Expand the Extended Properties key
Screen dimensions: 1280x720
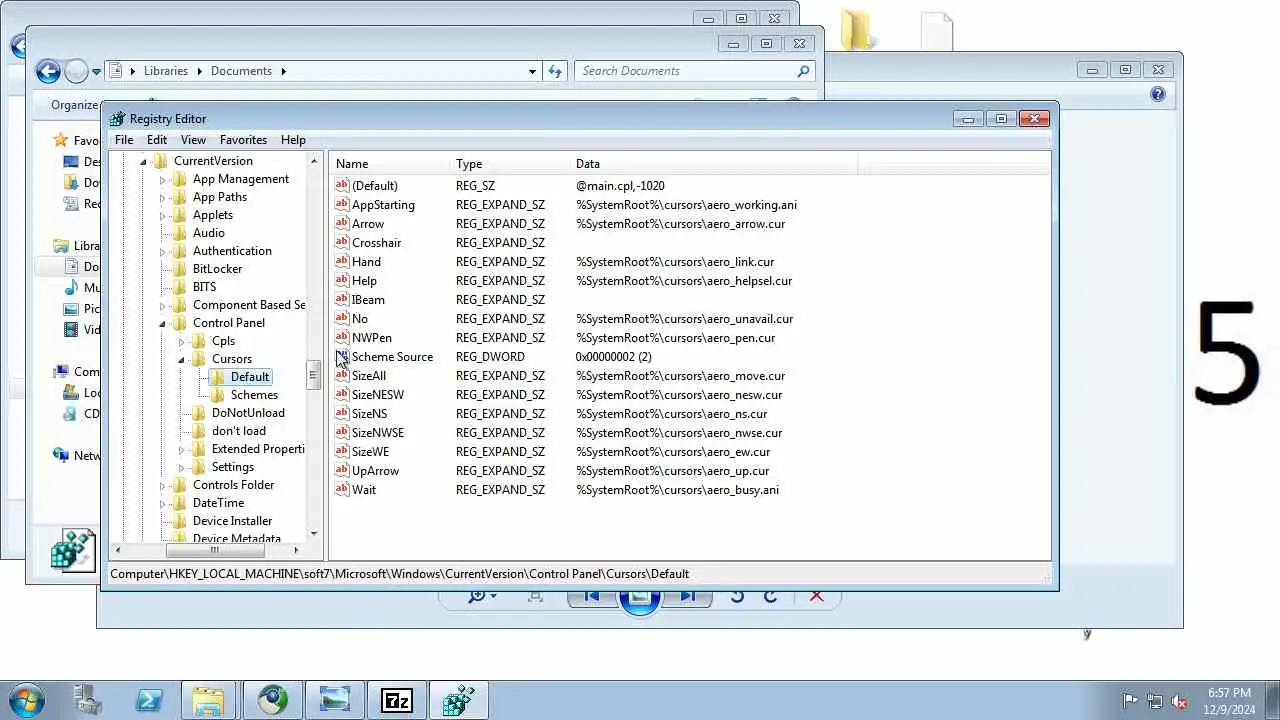[x=181, y=450]
